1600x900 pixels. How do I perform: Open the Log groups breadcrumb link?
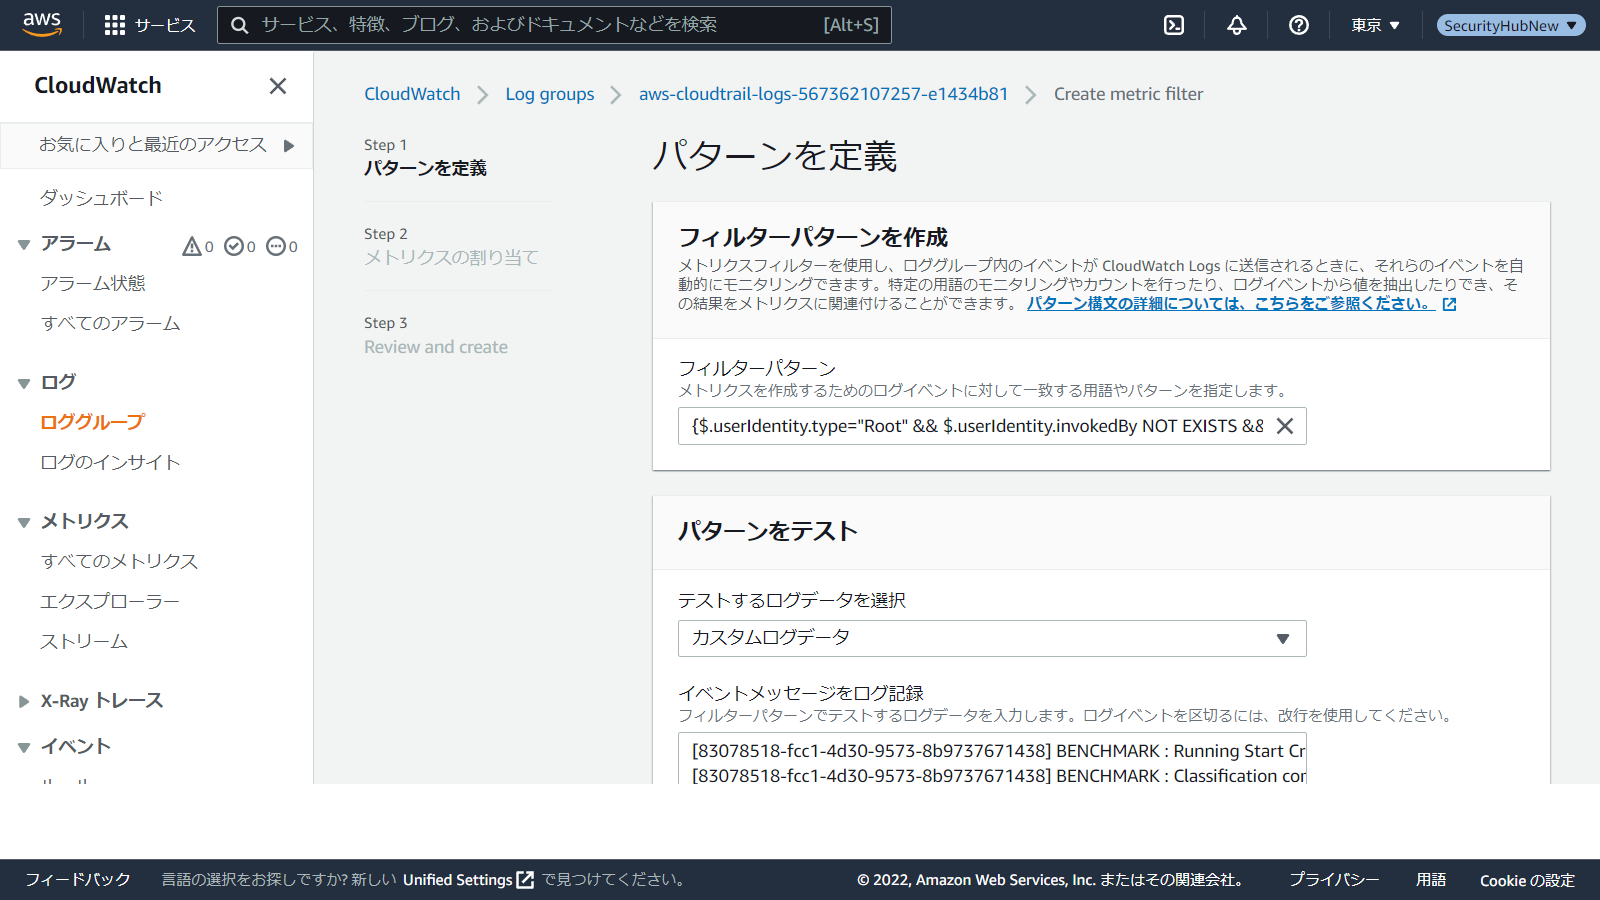549,94
